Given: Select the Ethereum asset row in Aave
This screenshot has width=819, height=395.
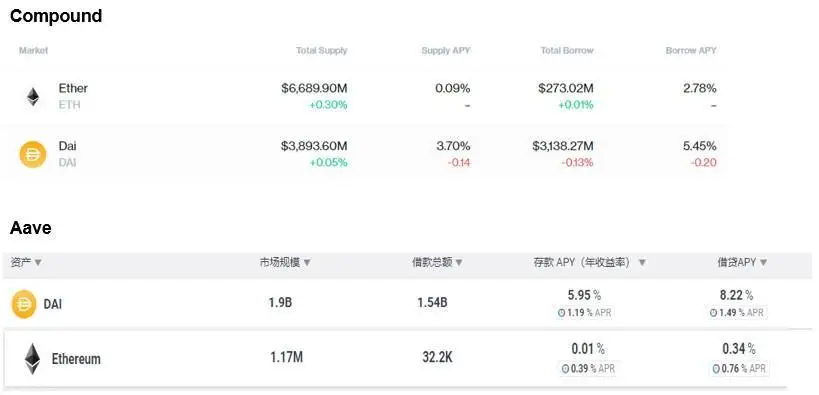Looking at the screenshot, I should point(407,358).
